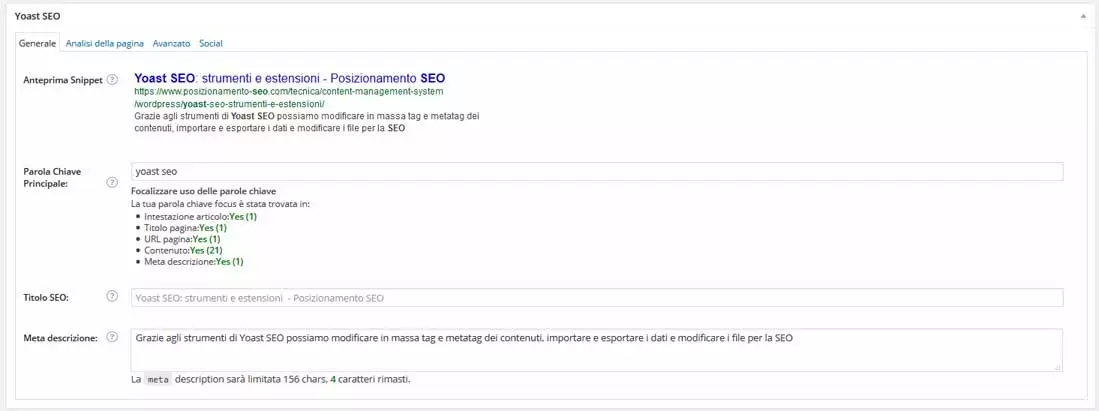Click 'La tua parola chiave focus' sentence
Screen dimensions: 1099x411
point(221,204)
